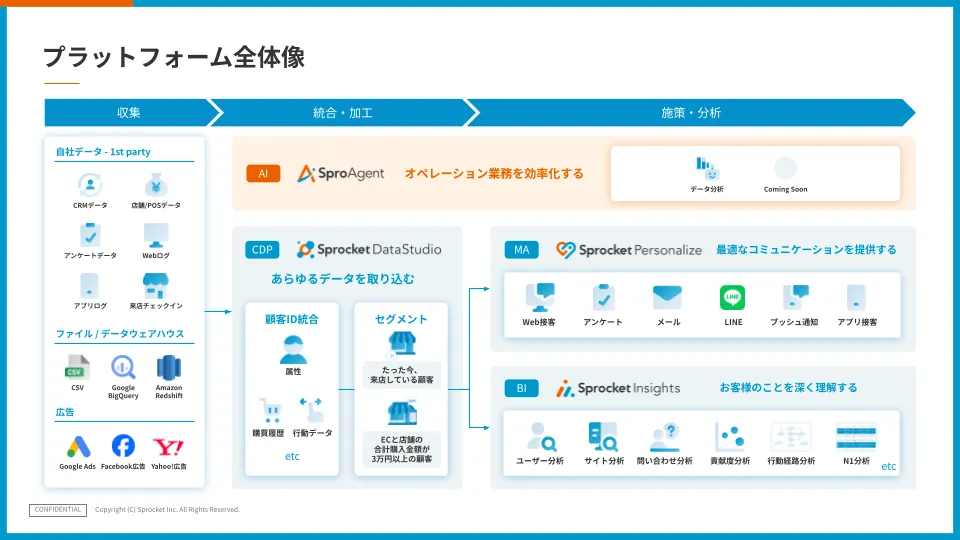
Task: Select the 行動経路分析 flow icon
Action: point(791,437)
